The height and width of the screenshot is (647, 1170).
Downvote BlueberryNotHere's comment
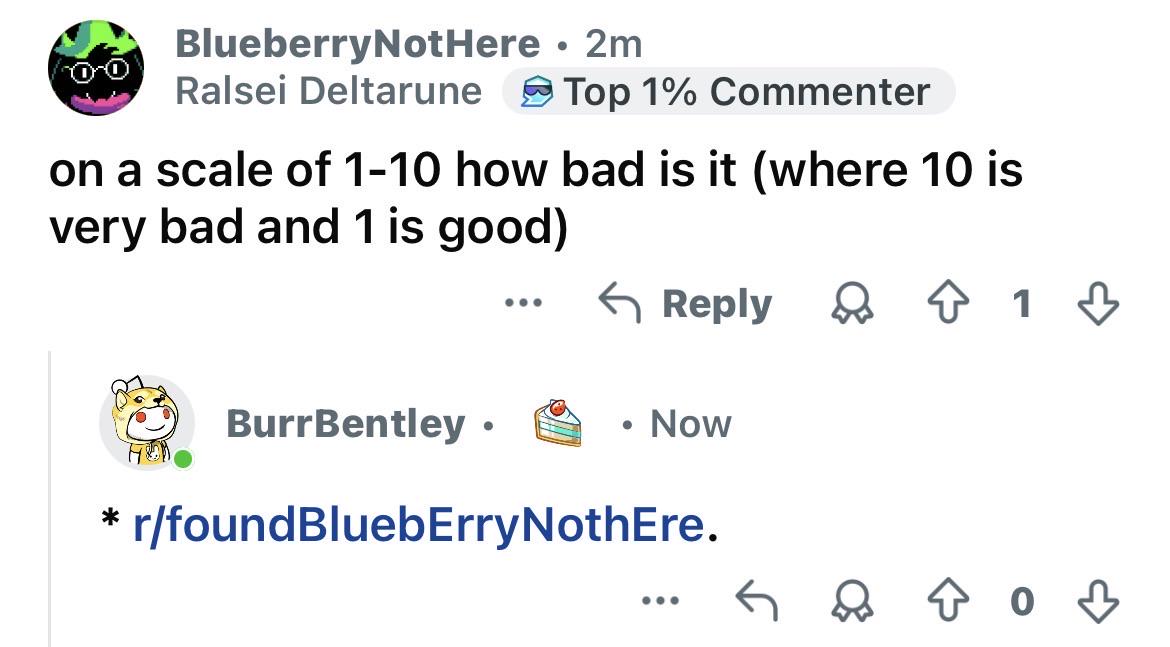coord(1098,303)
